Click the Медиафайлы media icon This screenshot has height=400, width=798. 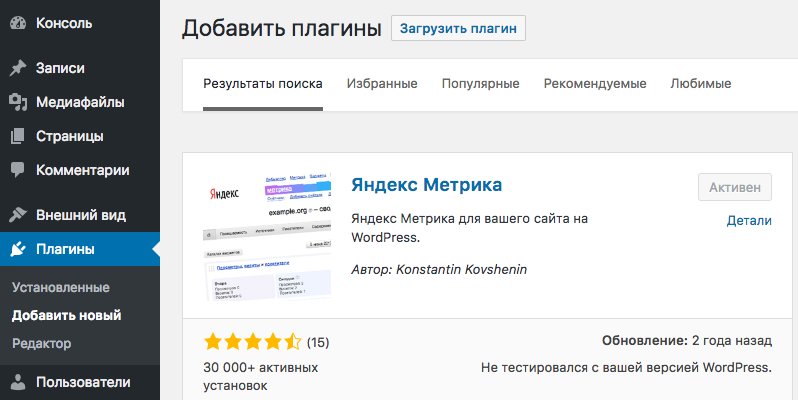click(x=18, y=102)
